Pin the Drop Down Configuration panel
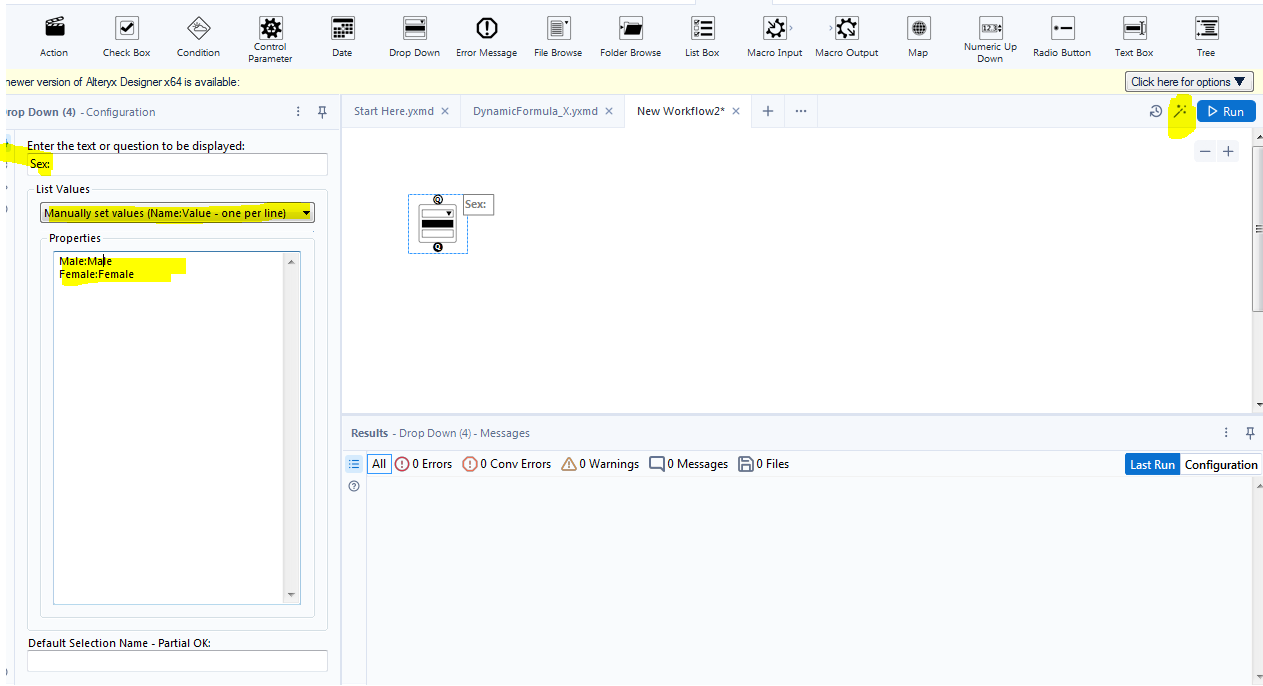This screenshot has width=1263, height=686. tap(322, 112)
